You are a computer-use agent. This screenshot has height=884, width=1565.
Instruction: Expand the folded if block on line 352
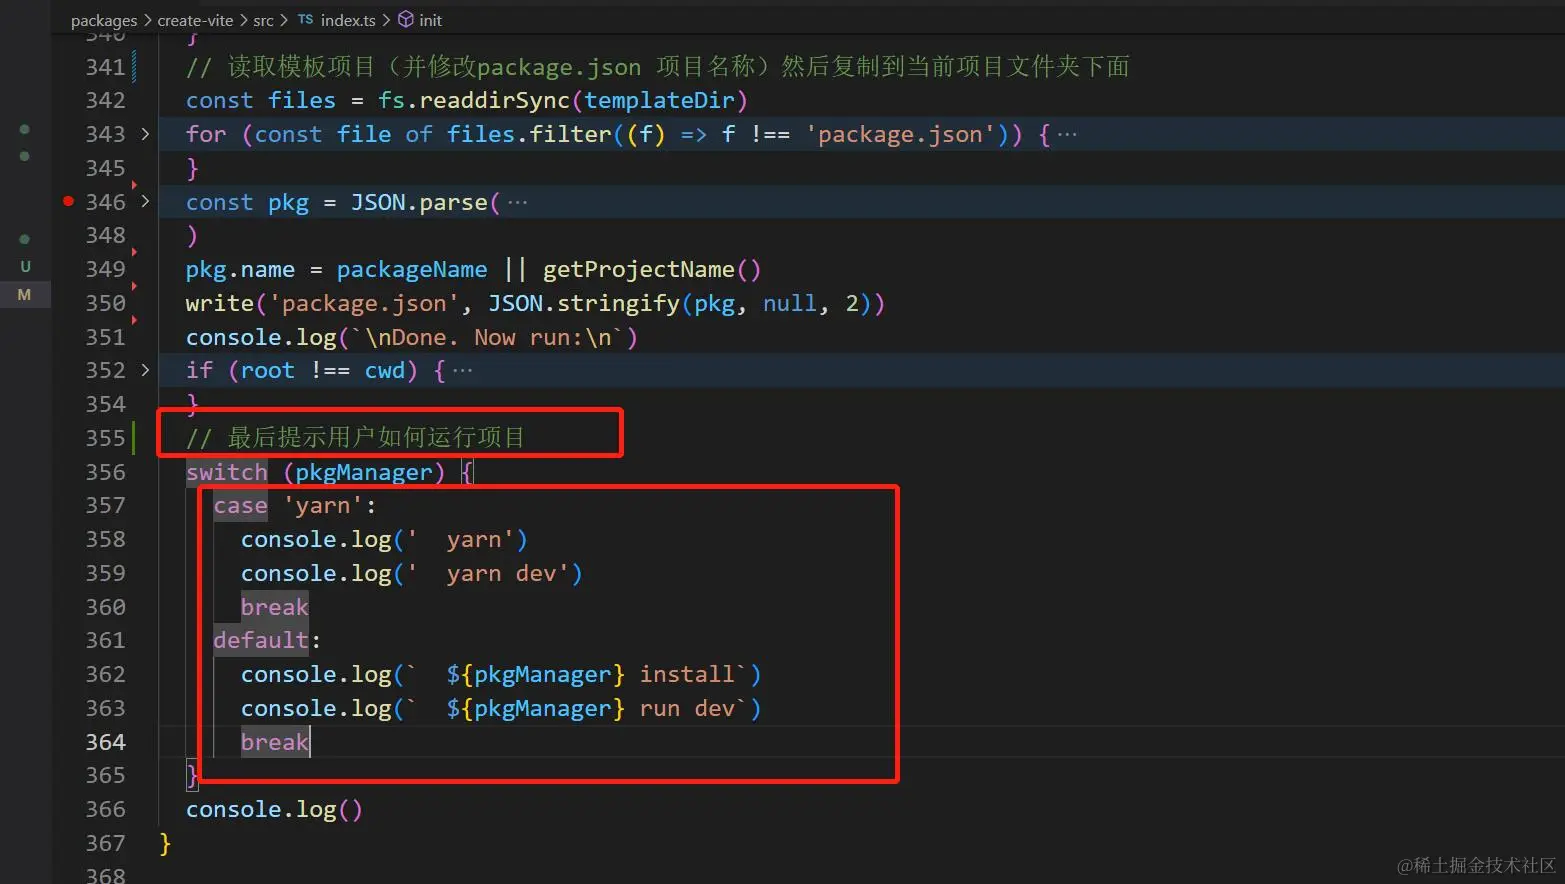coord(145,370)
